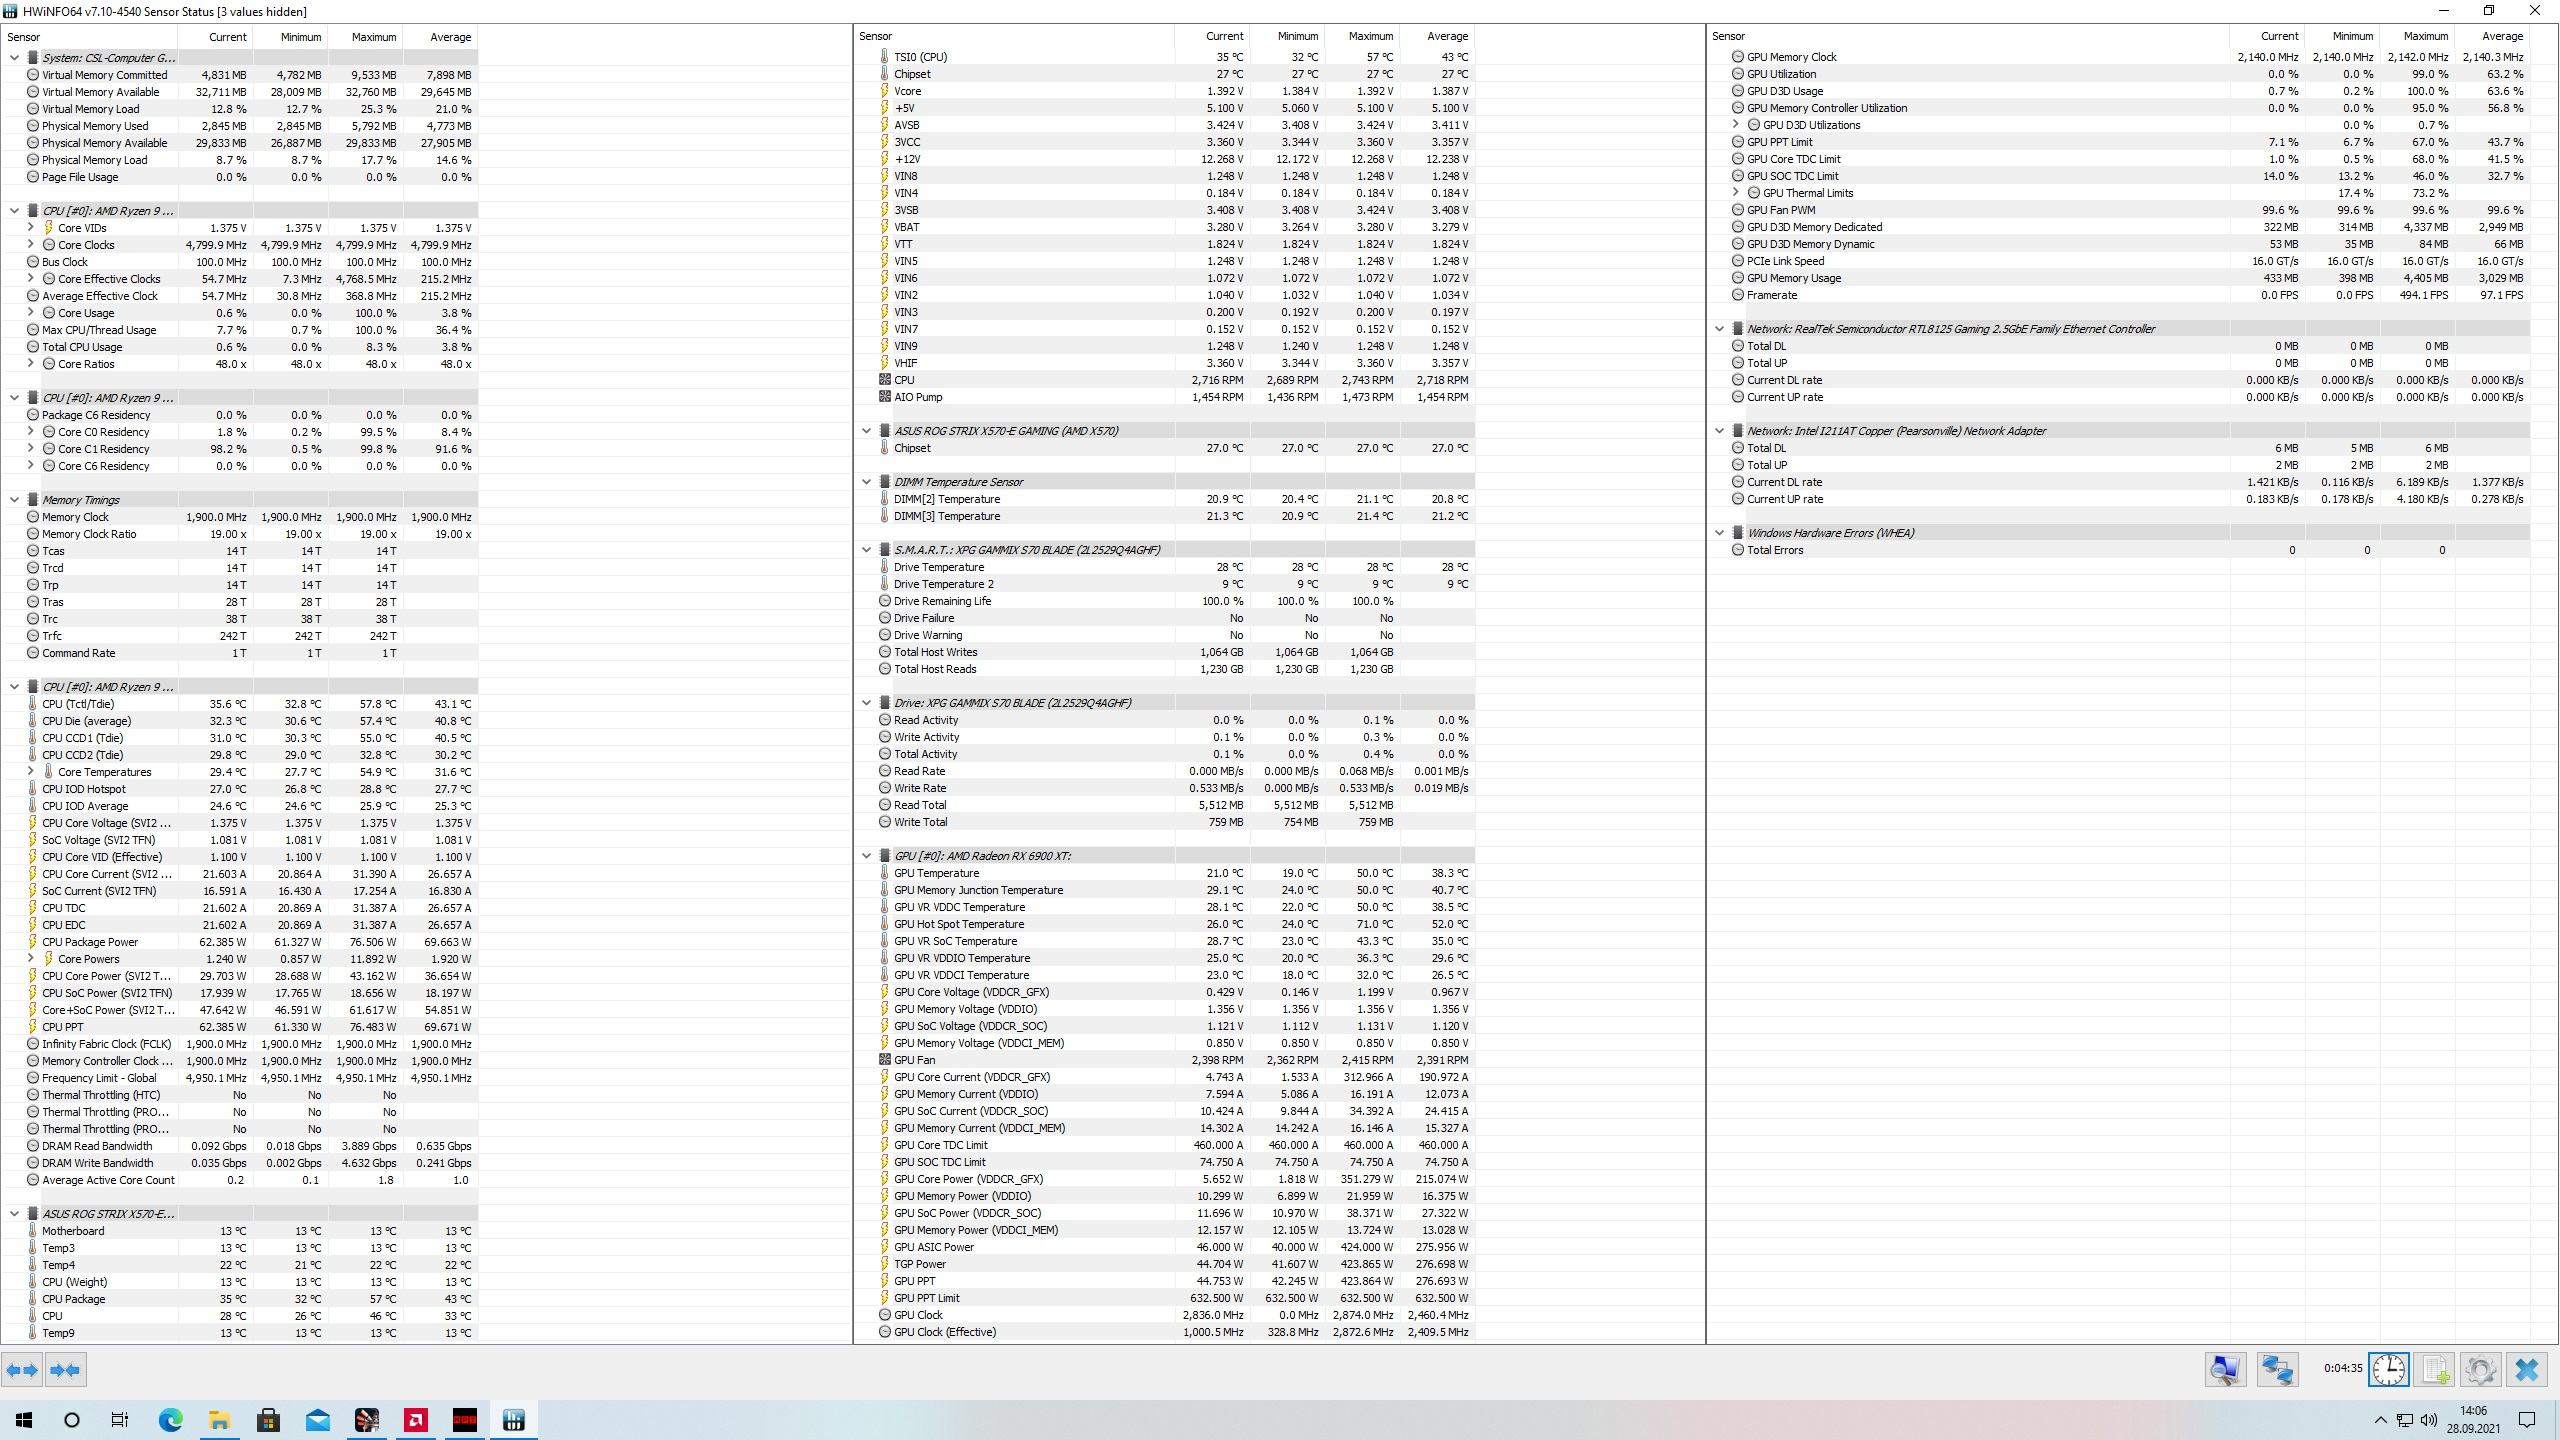The width and height of the screenshot is (2560, 1440).
Task: Select the PCIe Link Speed row
Action: (x=2119, y=261)
